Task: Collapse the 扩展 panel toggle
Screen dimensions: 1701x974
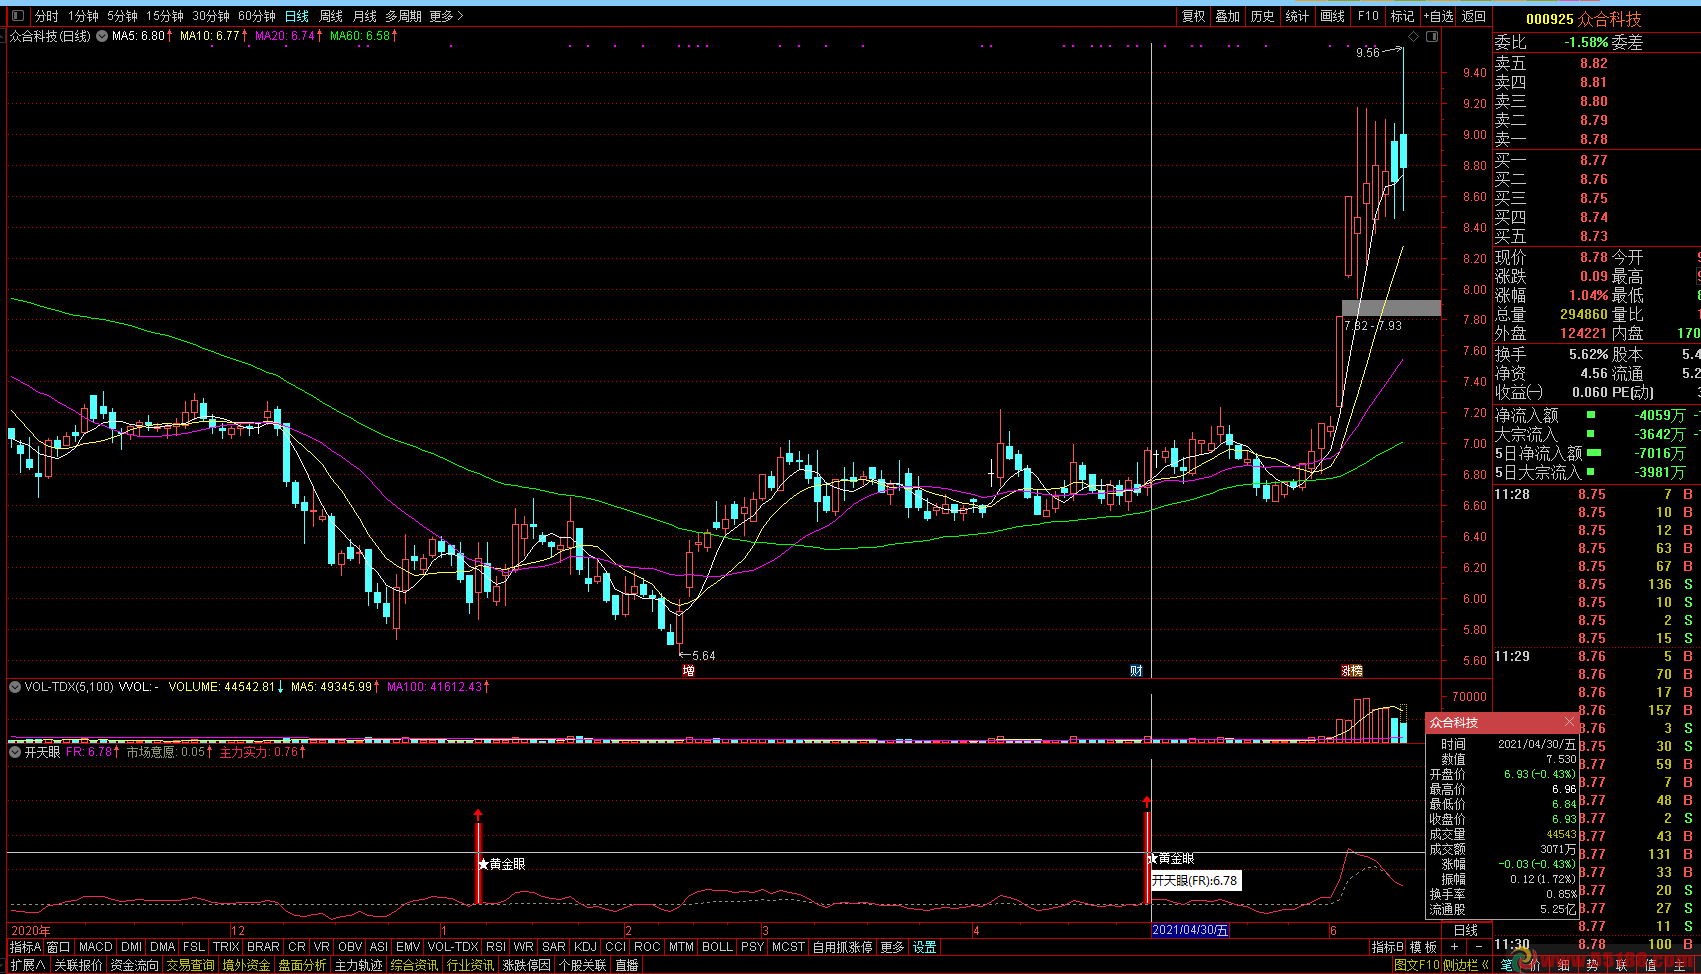Action: (27, 965)
